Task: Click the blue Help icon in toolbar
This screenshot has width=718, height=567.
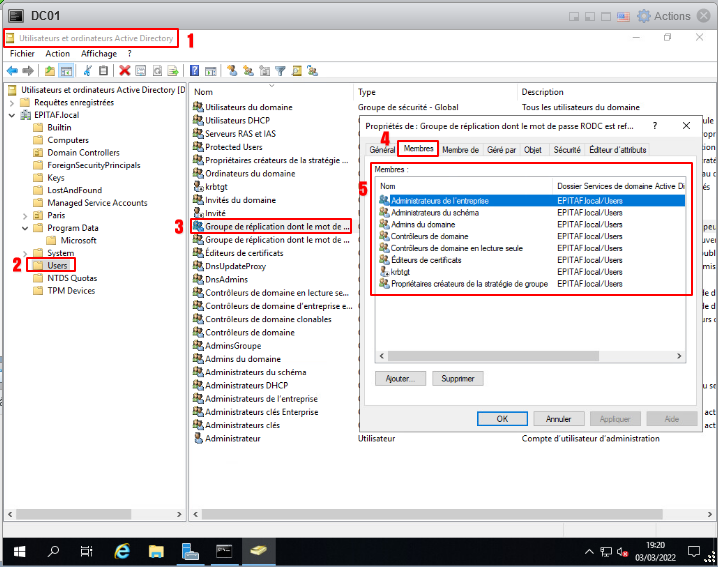Action: (193, 71)
